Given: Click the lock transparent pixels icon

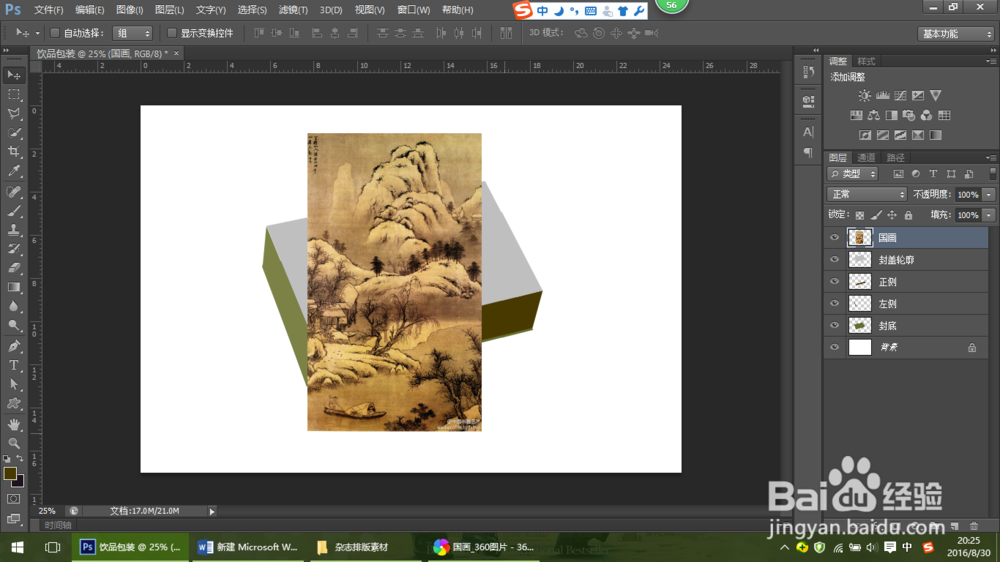Looking at the screenshot, I should coord(860,216).
